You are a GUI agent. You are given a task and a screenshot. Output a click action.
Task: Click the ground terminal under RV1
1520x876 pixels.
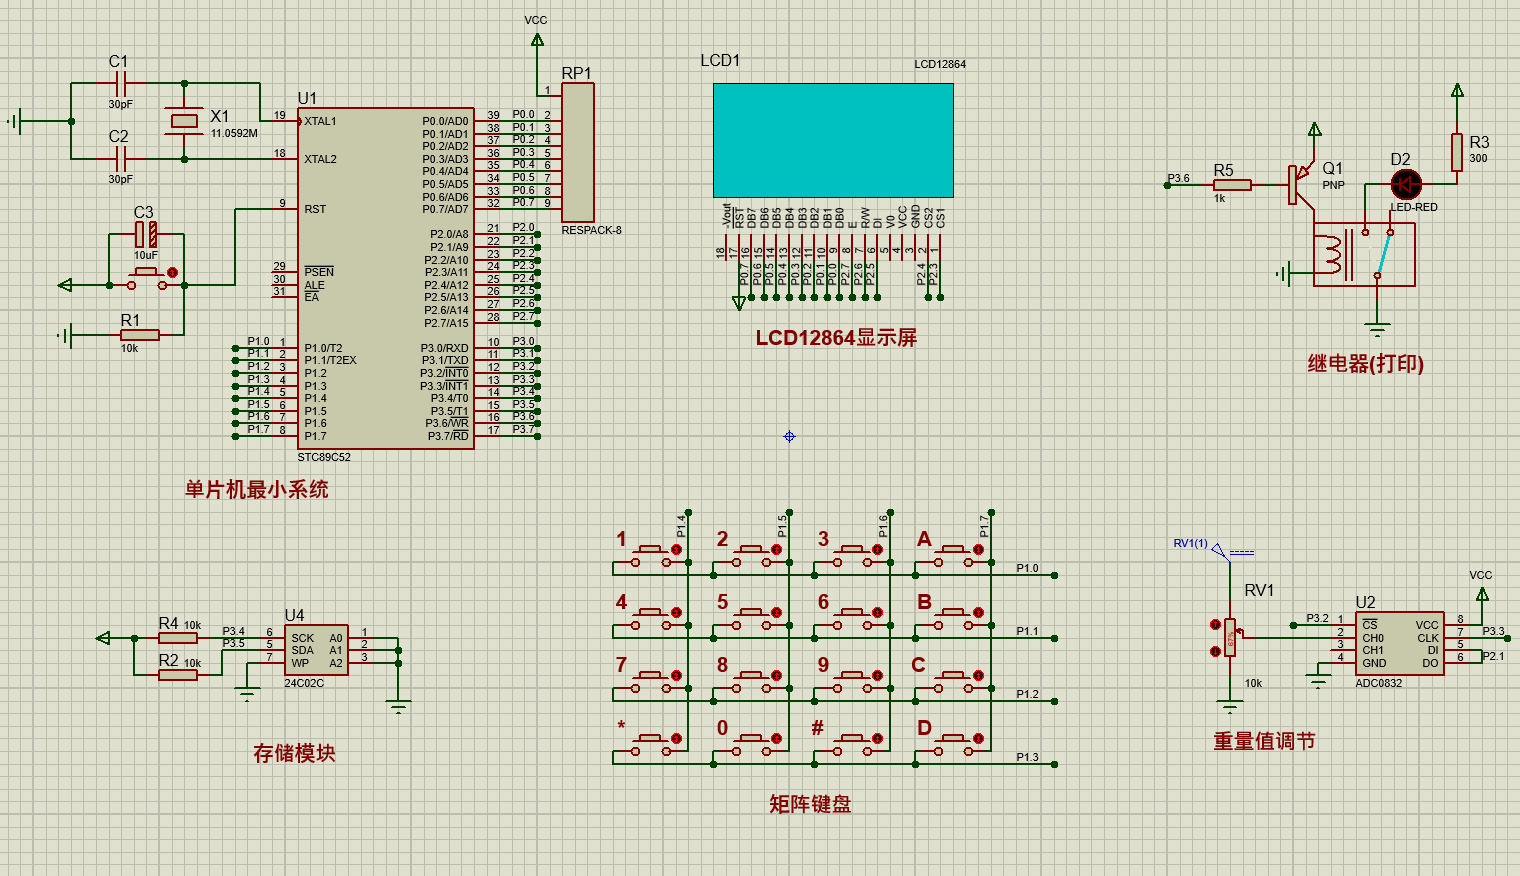coord(1230,708)
